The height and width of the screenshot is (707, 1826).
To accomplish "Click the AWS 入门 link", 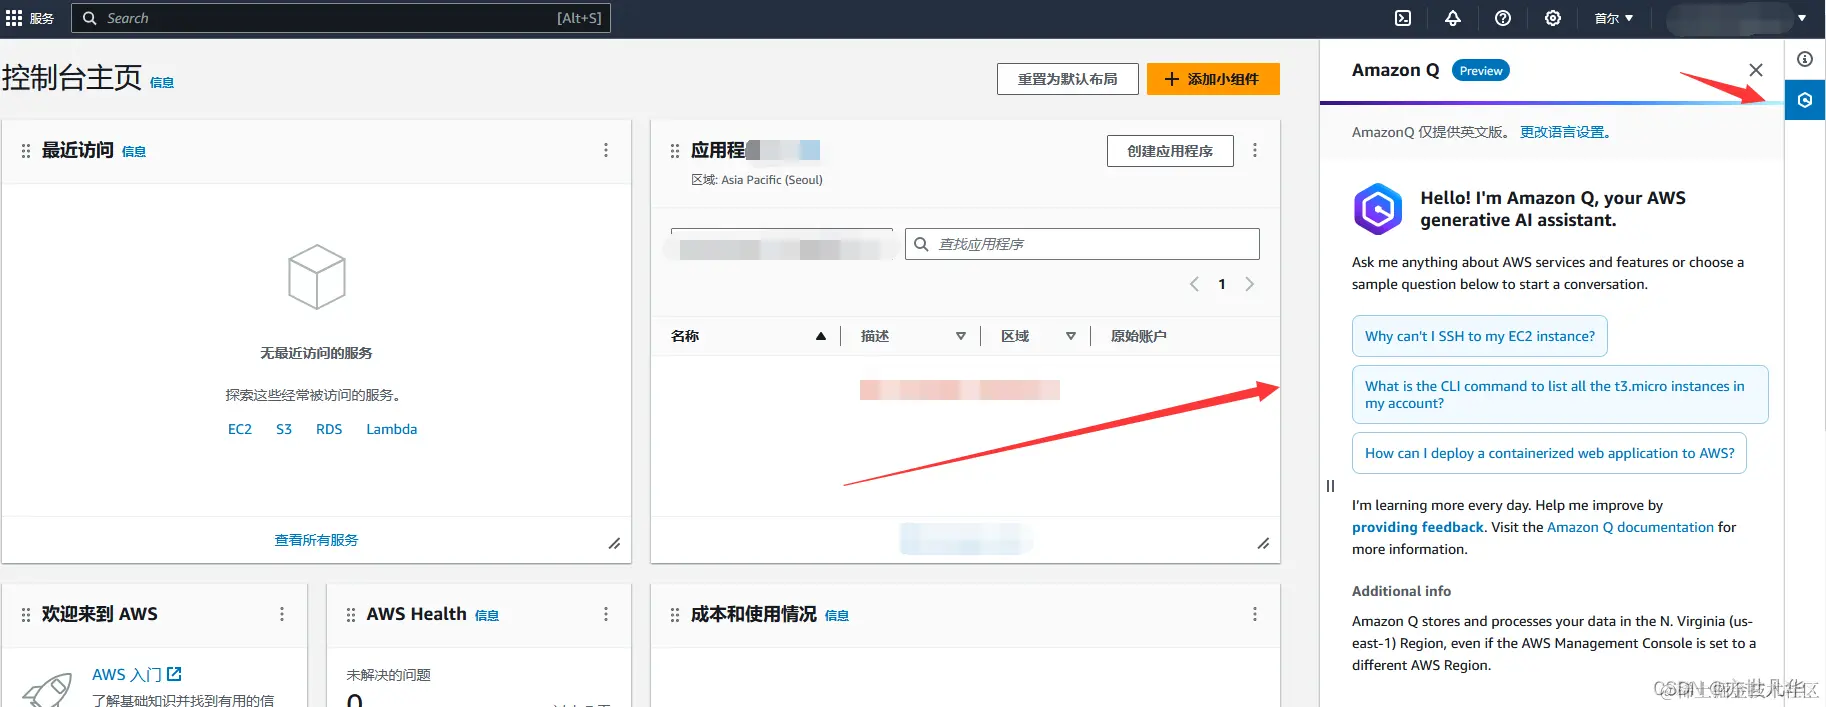I will tap(127, 675).
